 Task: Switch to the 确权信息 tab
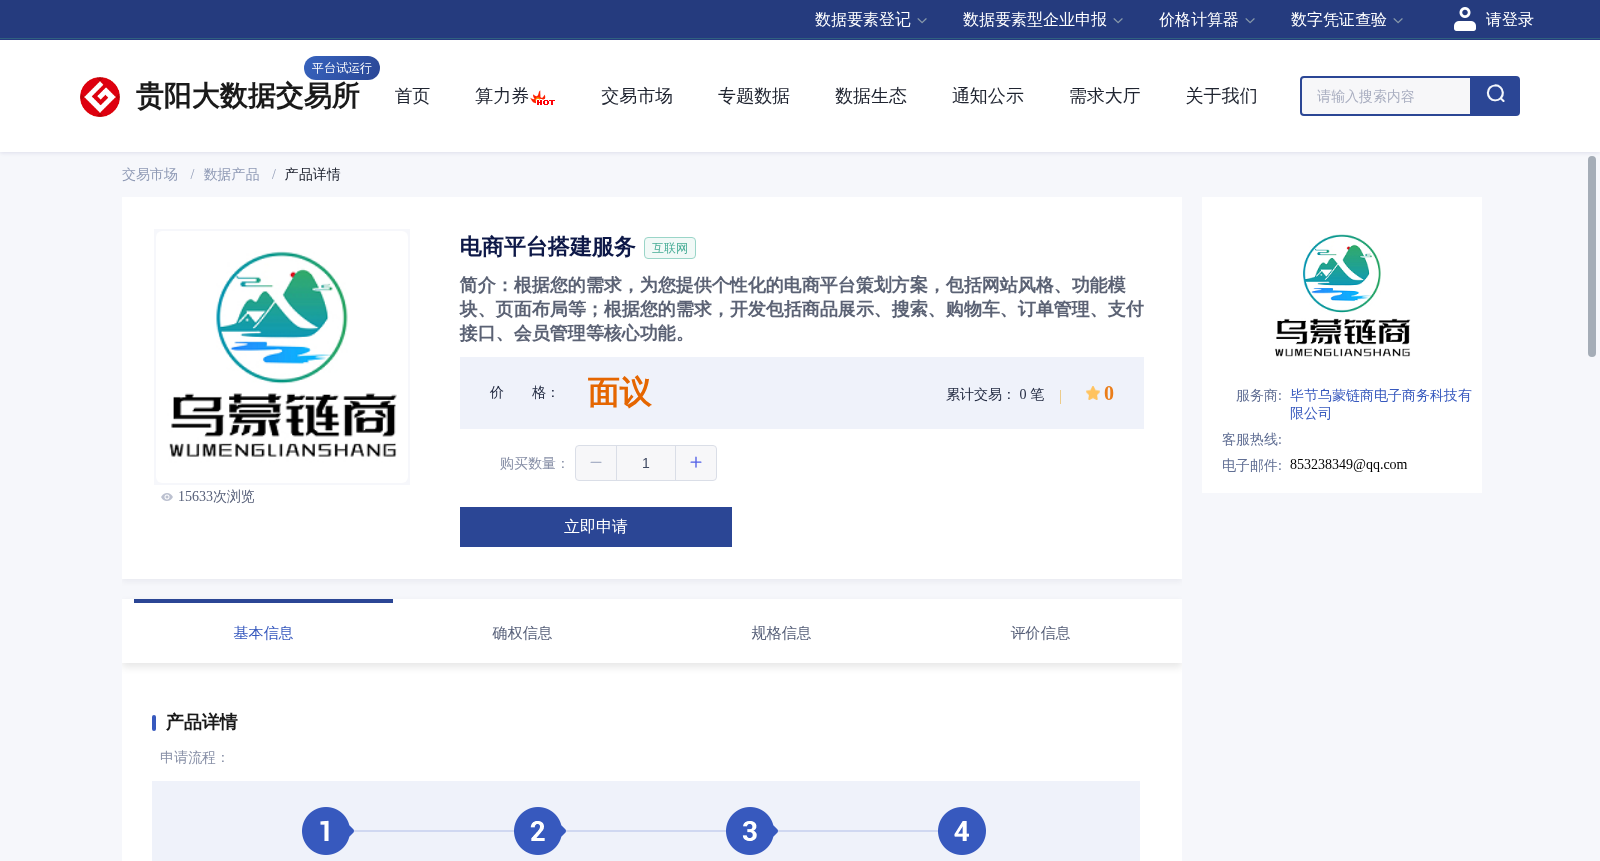[522, 633]
